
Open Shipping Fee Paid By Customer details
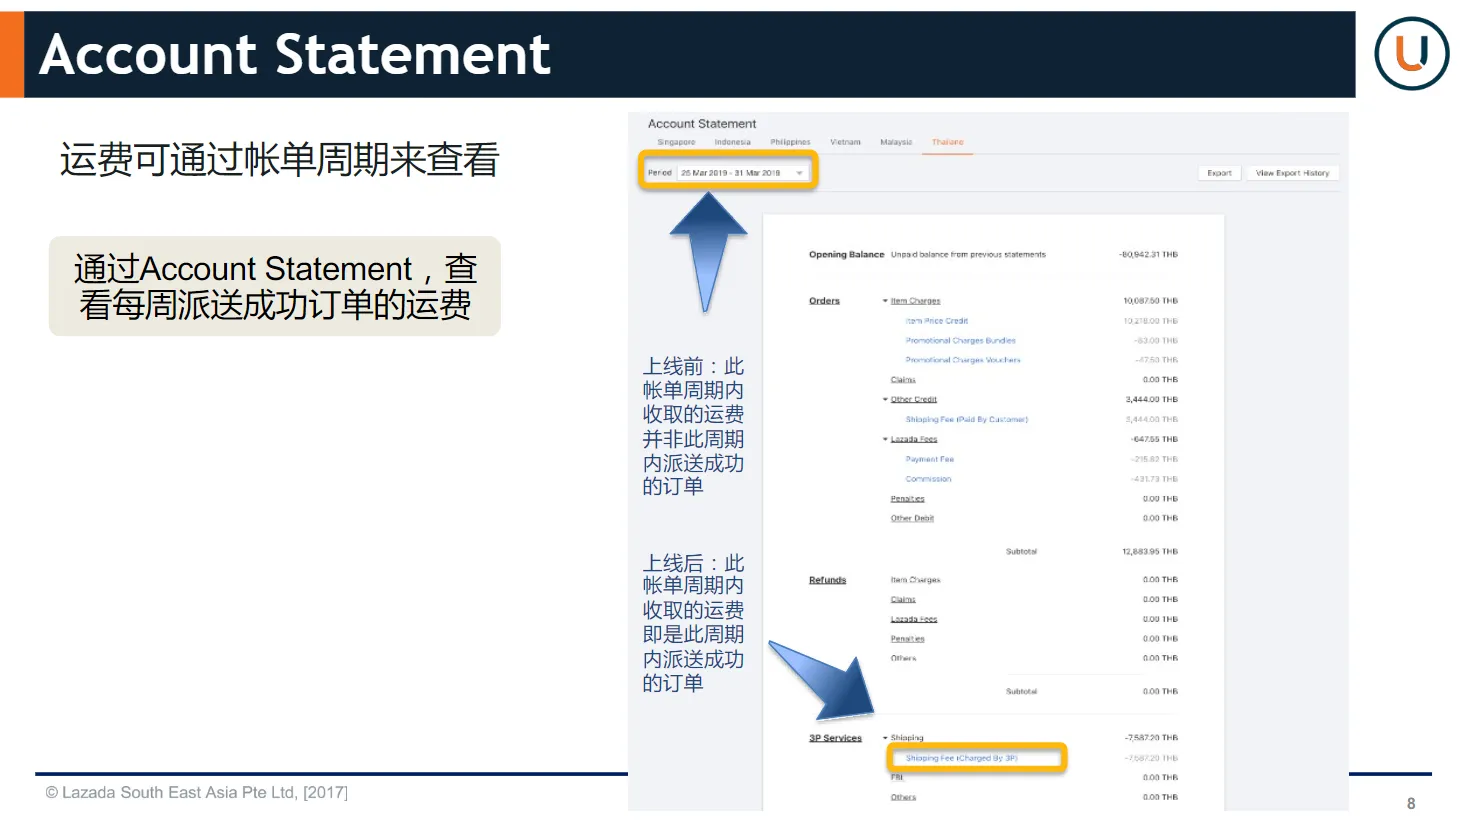(x=965, y=419)
